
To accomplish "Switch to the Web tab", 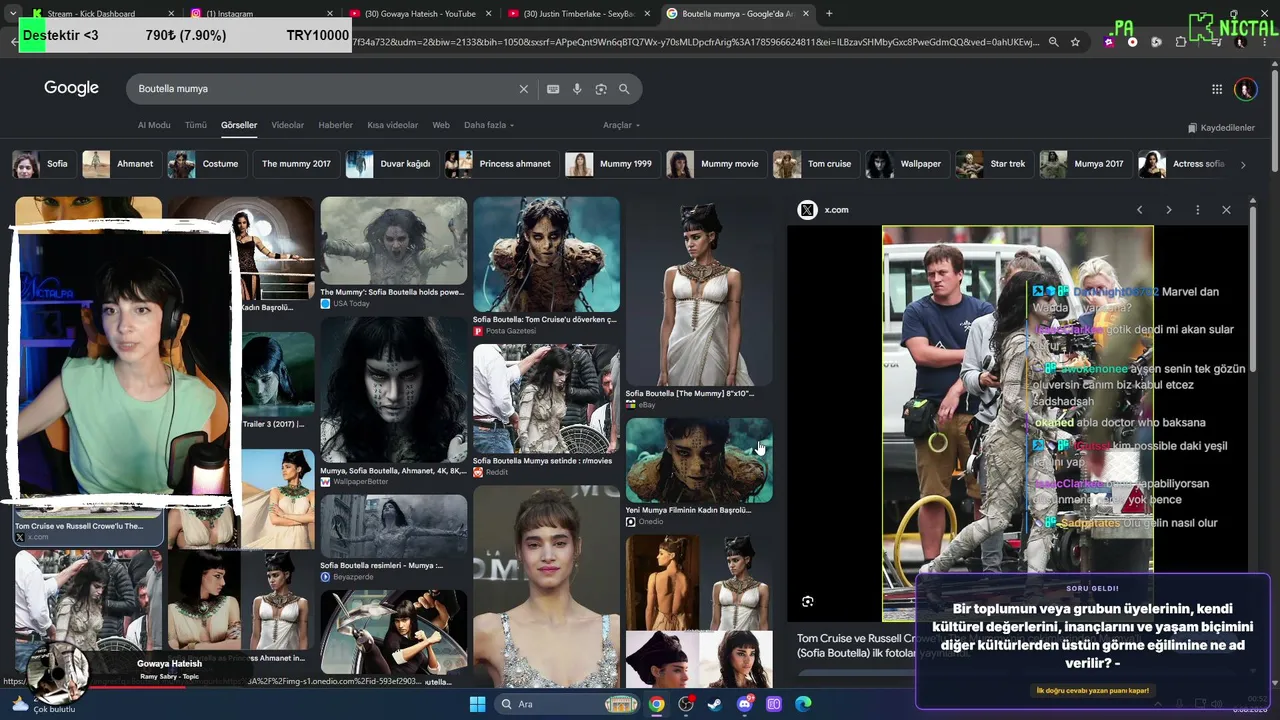I will (x=441, y=125).
